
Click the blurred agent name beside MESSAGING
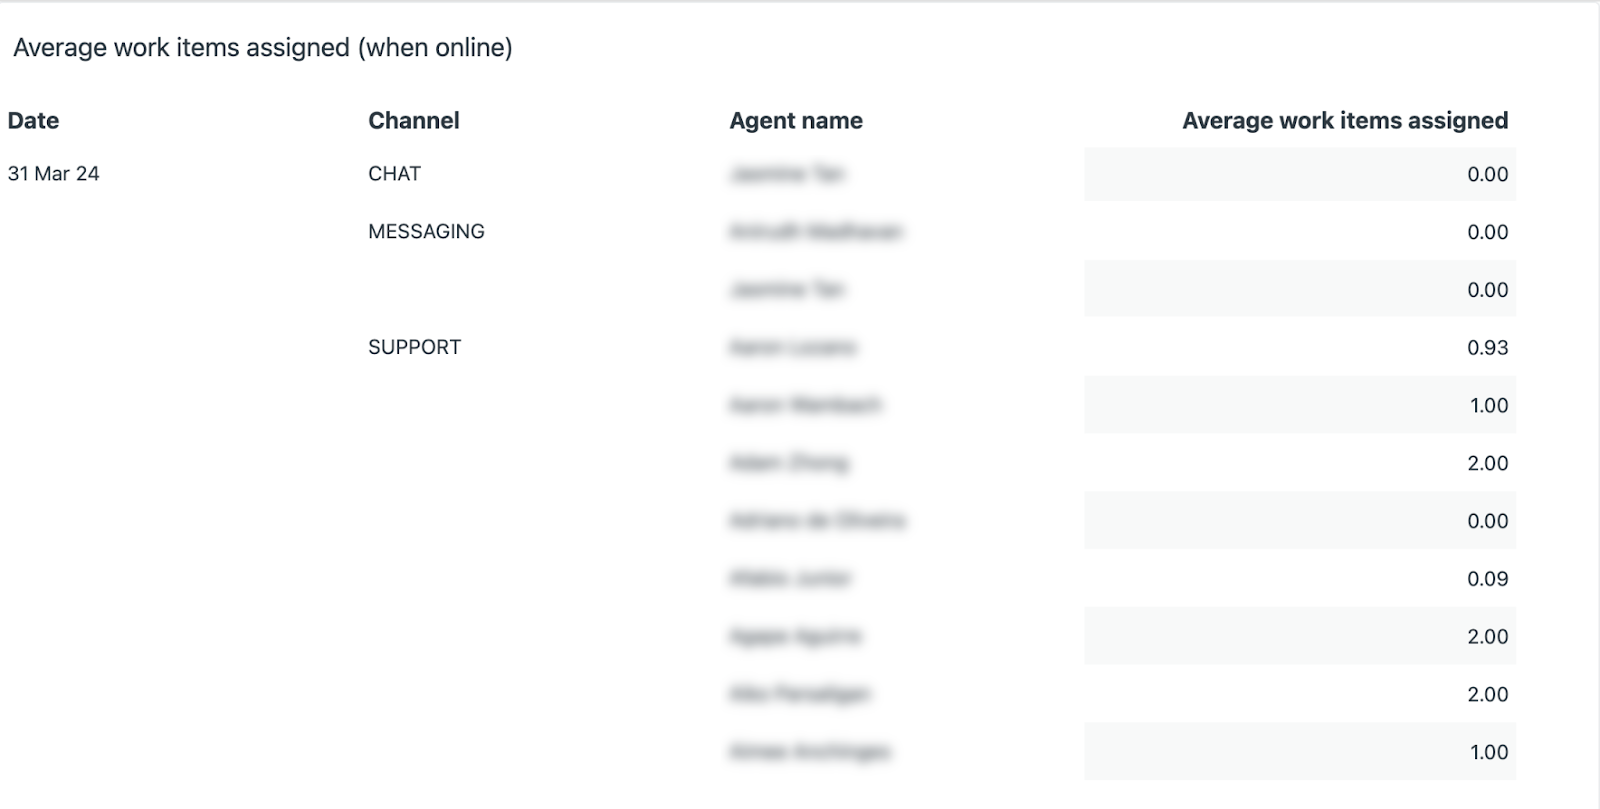pyautogui.click(x=816, y=232)
